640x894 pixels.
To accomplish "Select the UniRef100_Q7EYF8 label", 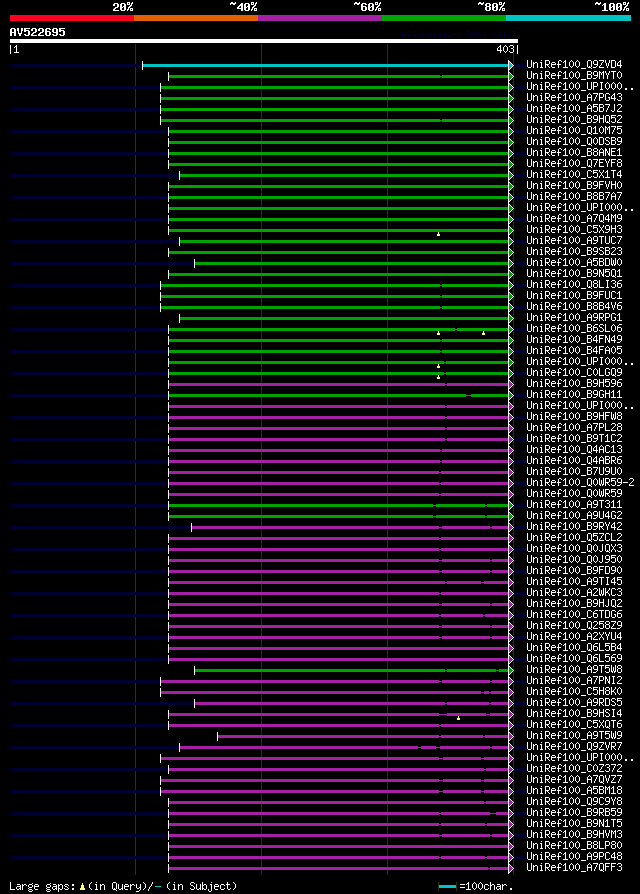I will (574, 164).
